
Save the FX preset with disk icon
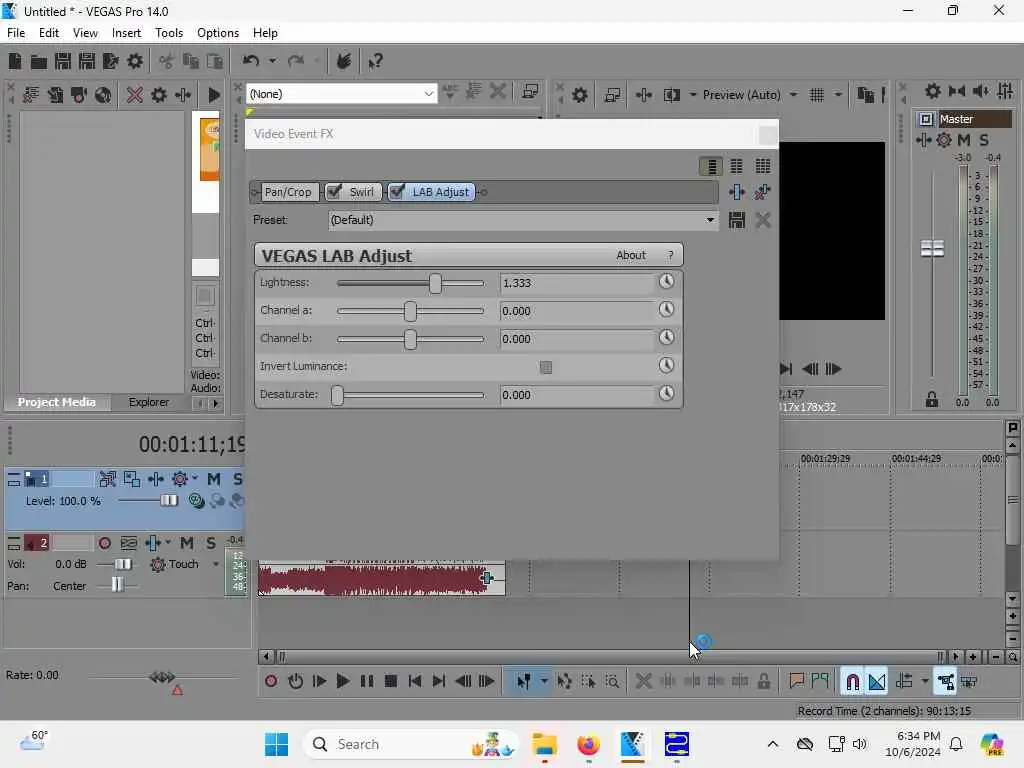click(x=737, y=220)
